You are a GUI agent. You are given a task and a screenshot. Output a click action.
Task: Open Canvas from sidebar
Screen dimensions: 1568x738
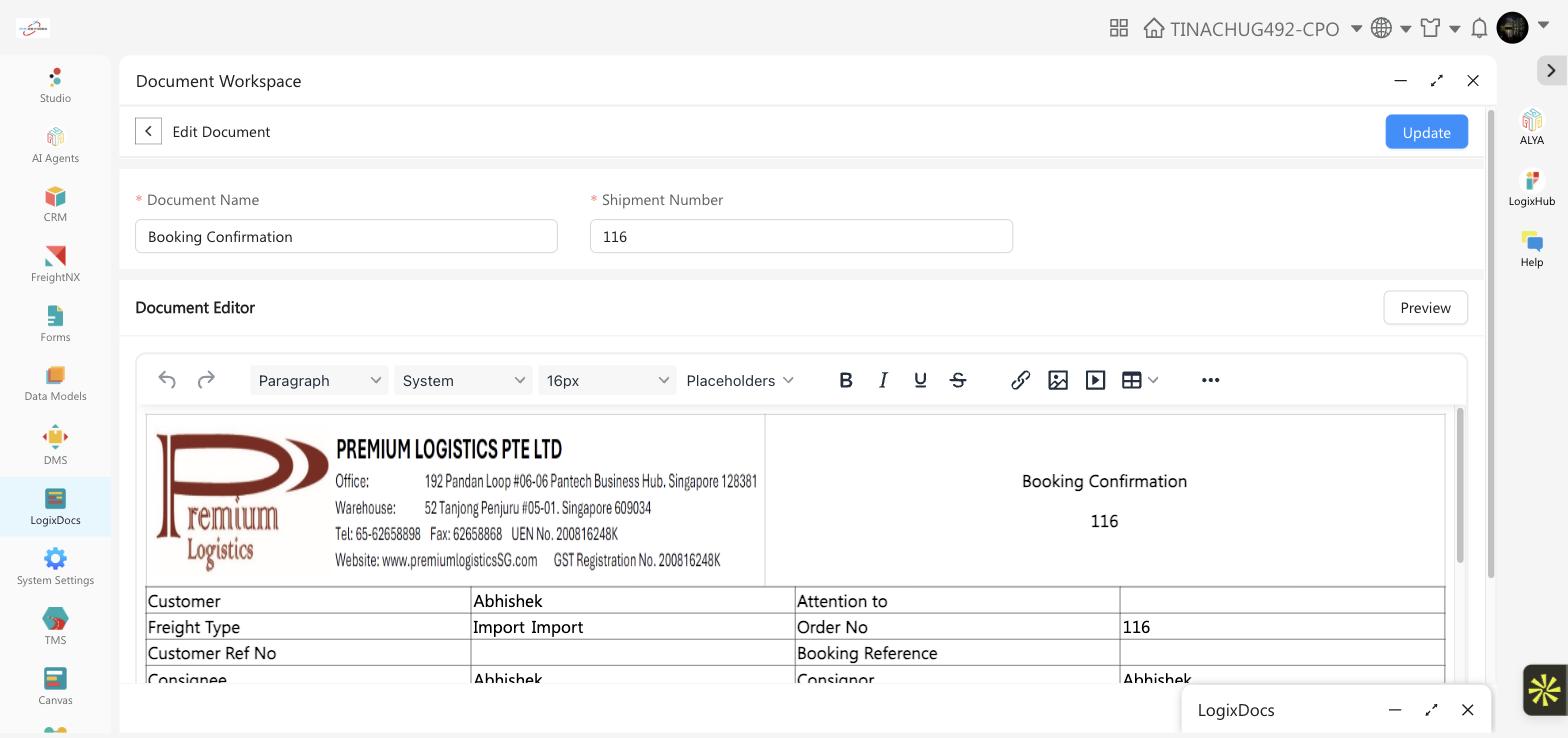(55, 687)
